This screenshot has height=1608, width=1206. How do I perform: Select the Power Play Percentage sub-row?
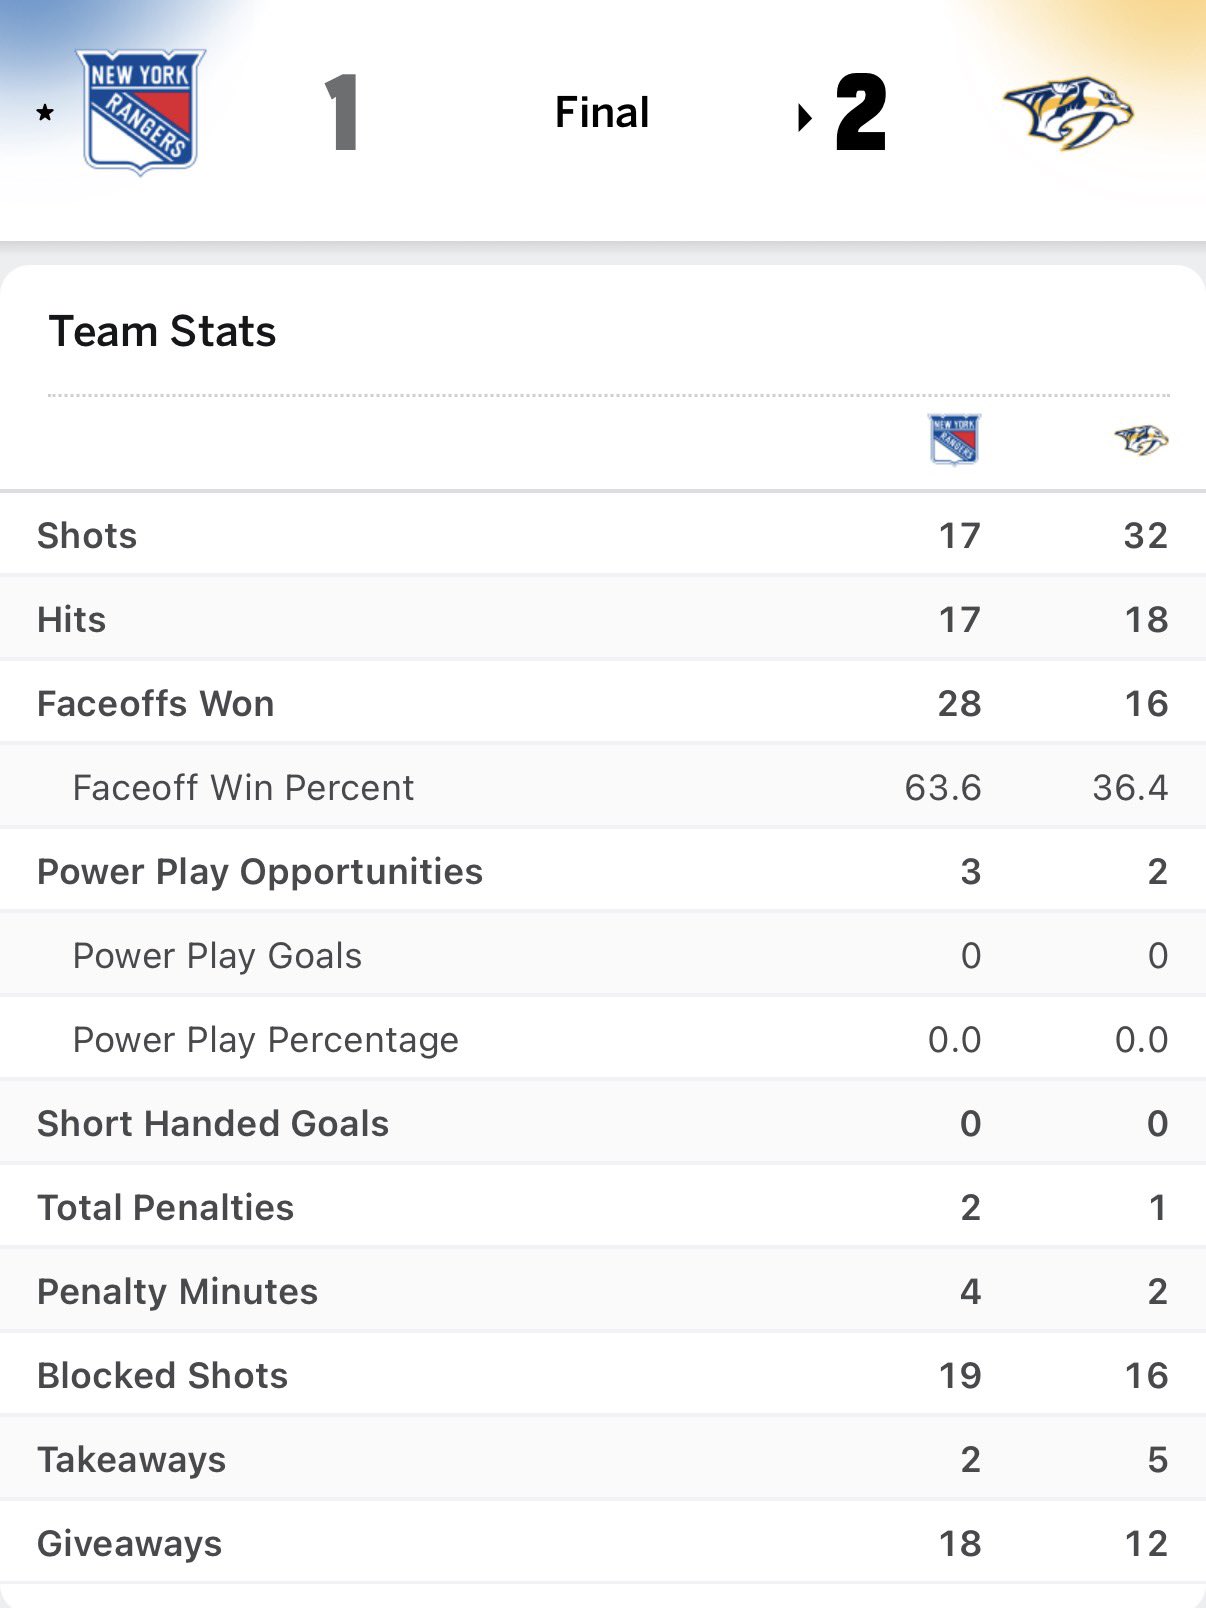click(266, 1040)
